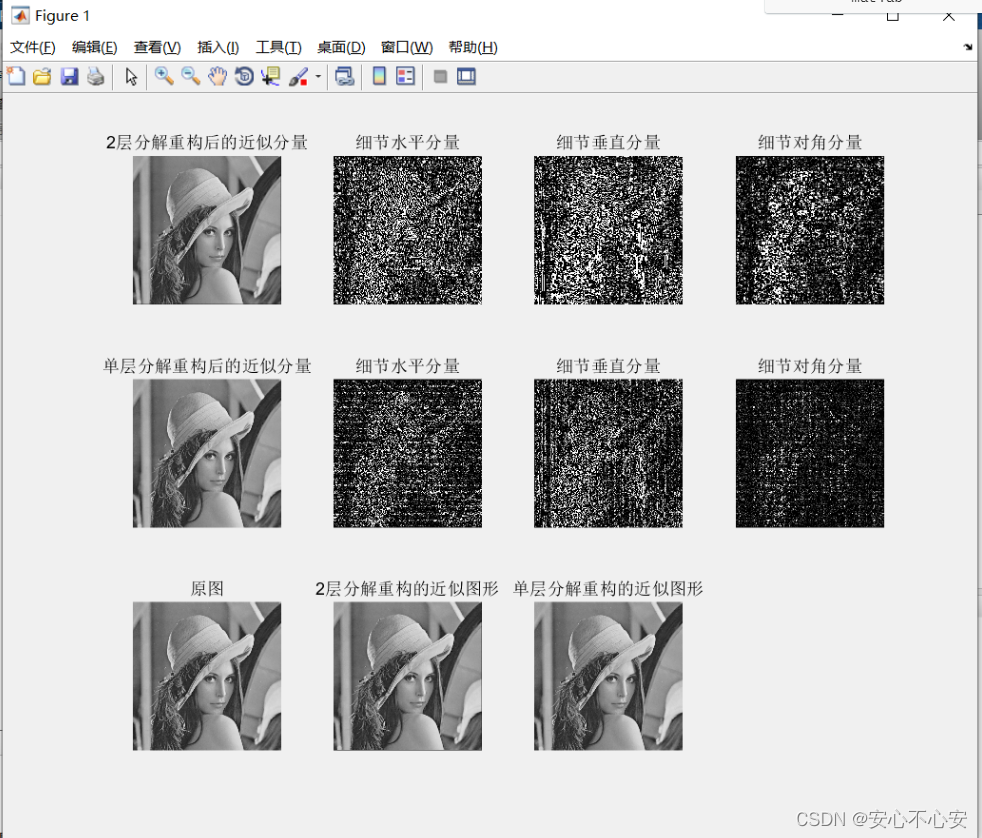This screenshot has width=982, height=838.
Task: Open the 桌面(D) menu
Action: pyautogui.click(x=341, y=48)
